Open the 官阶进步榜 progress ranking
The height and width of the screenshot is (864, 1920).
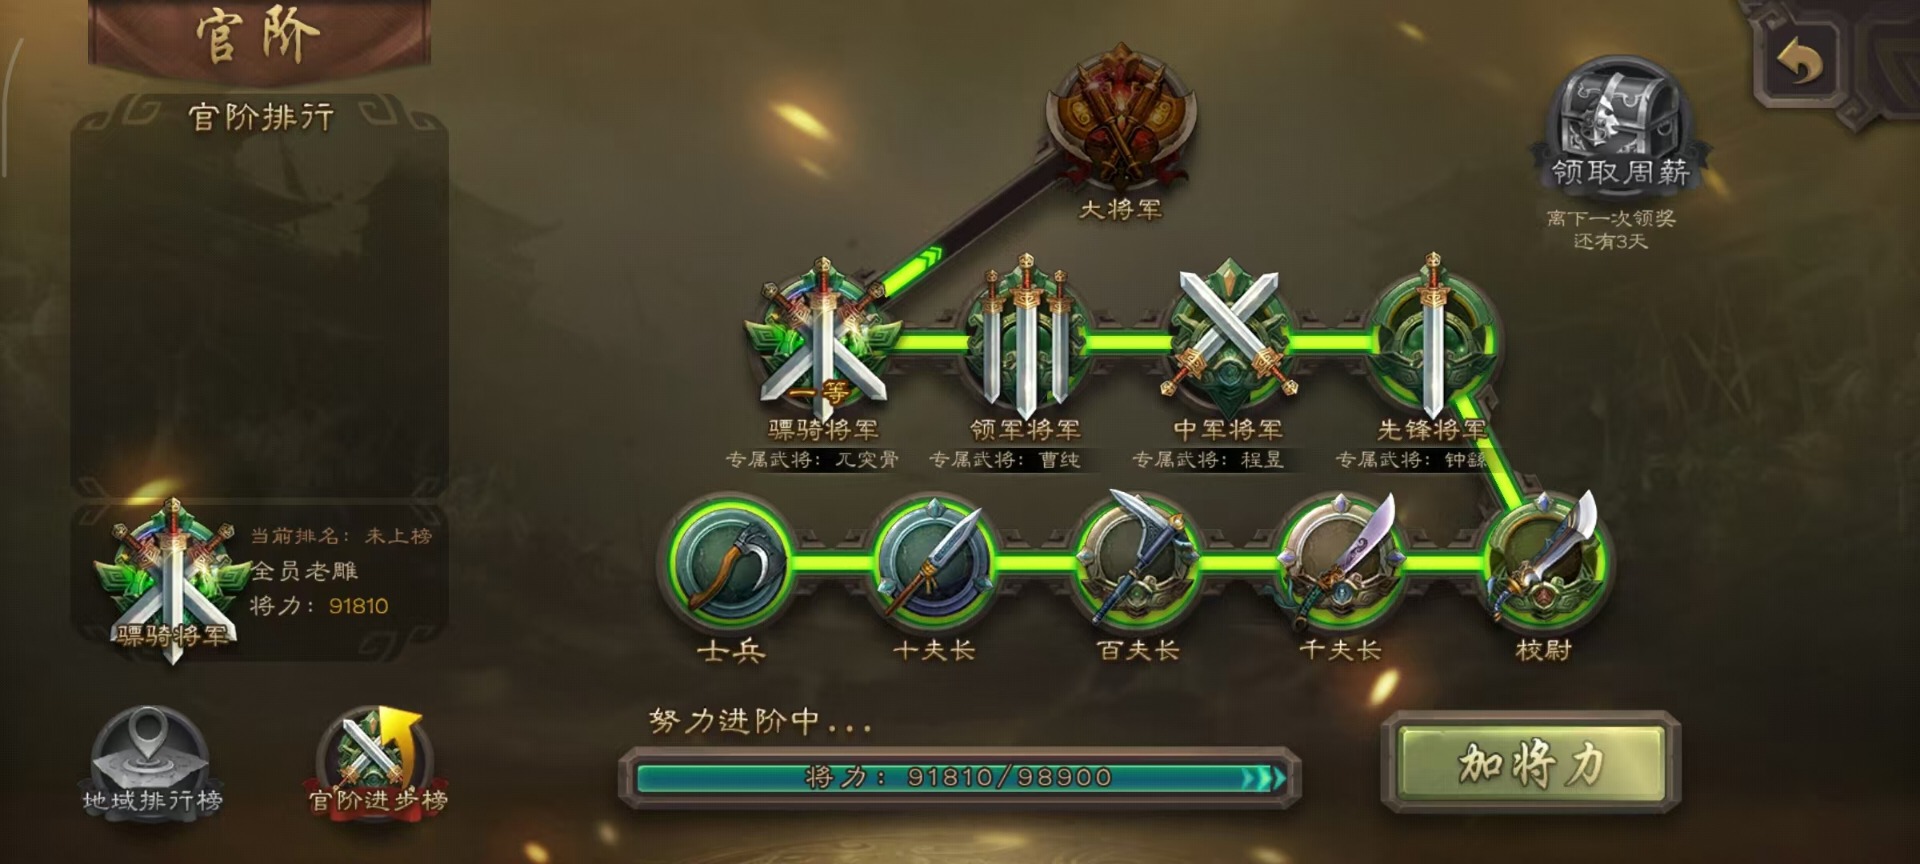[x=378, y=763]
